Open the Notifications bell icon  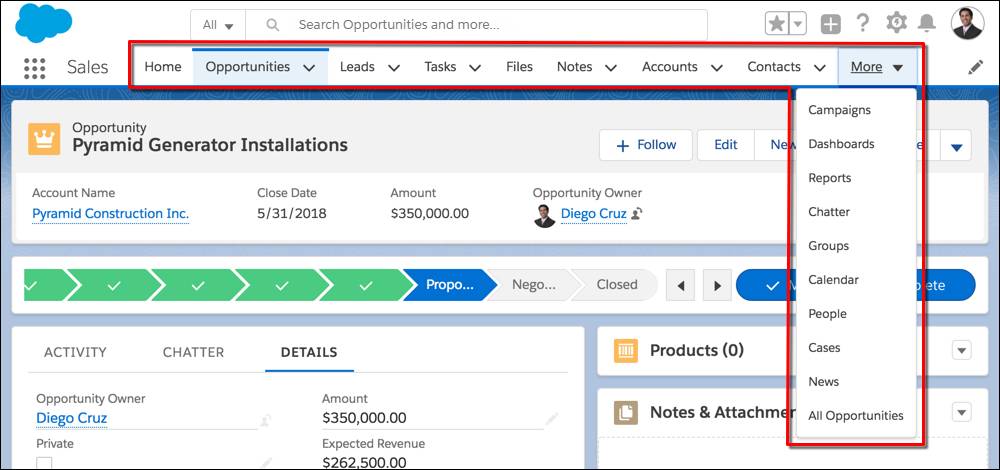click(x=927, y=24)
